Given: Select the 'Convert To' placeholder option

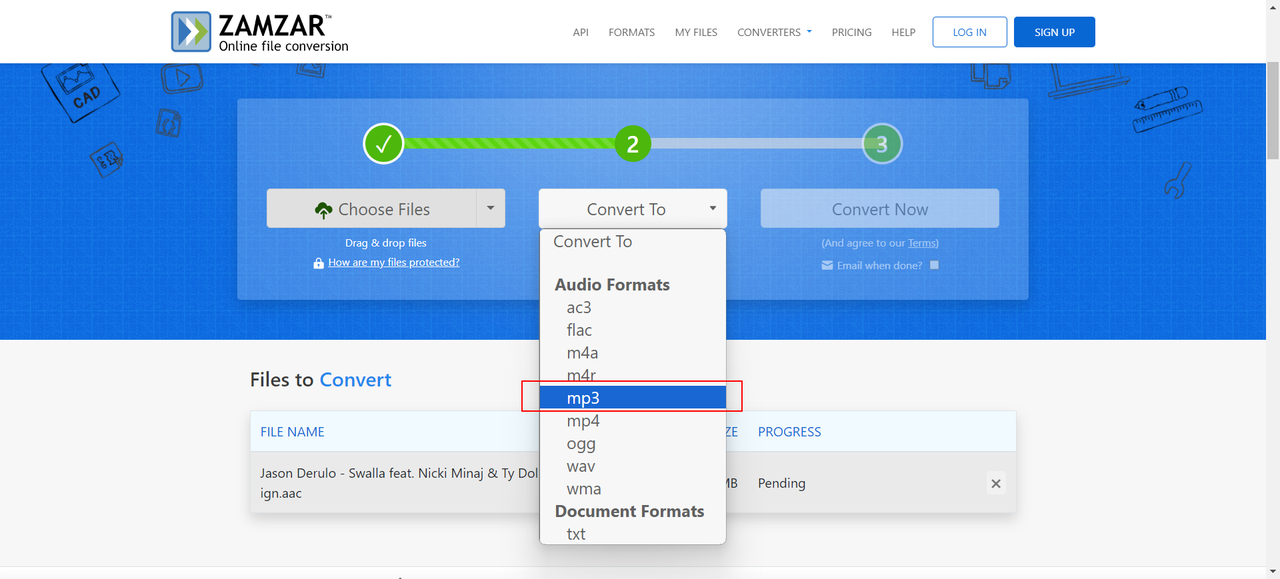Looking at the screenshot, I should point(633,242).
